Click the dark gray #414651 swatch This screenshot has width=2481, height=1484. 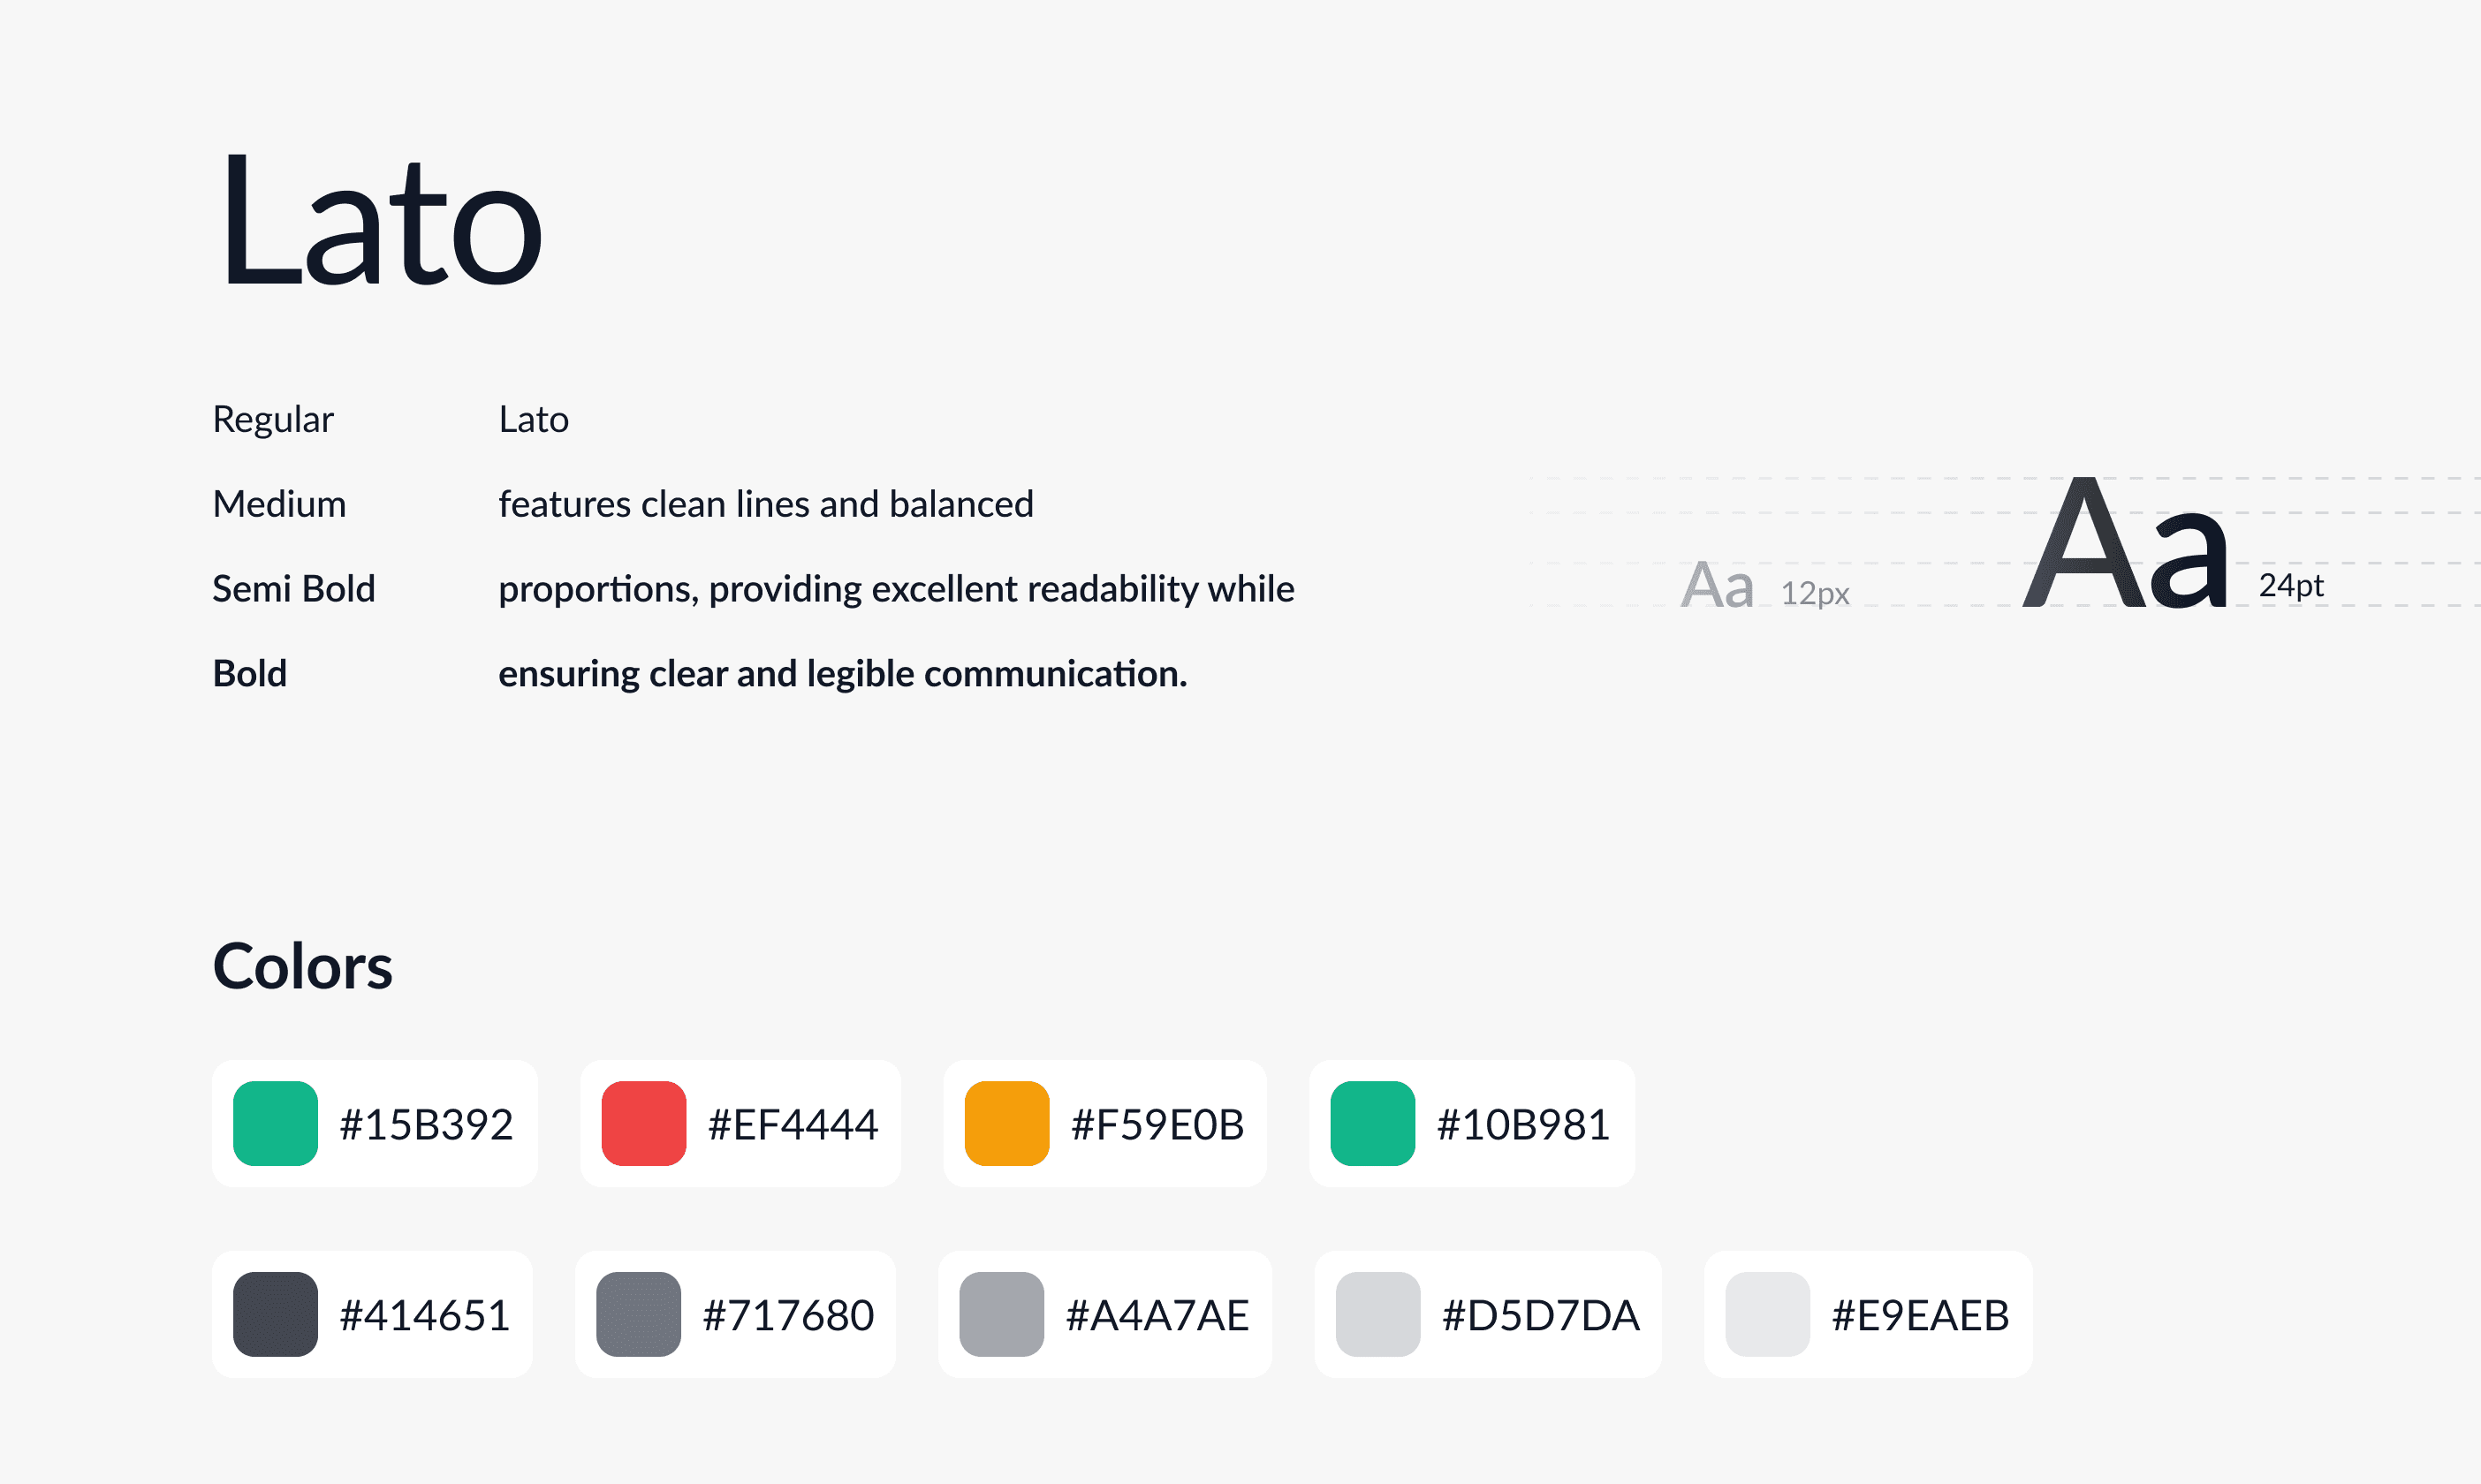tap(275, 1314)
